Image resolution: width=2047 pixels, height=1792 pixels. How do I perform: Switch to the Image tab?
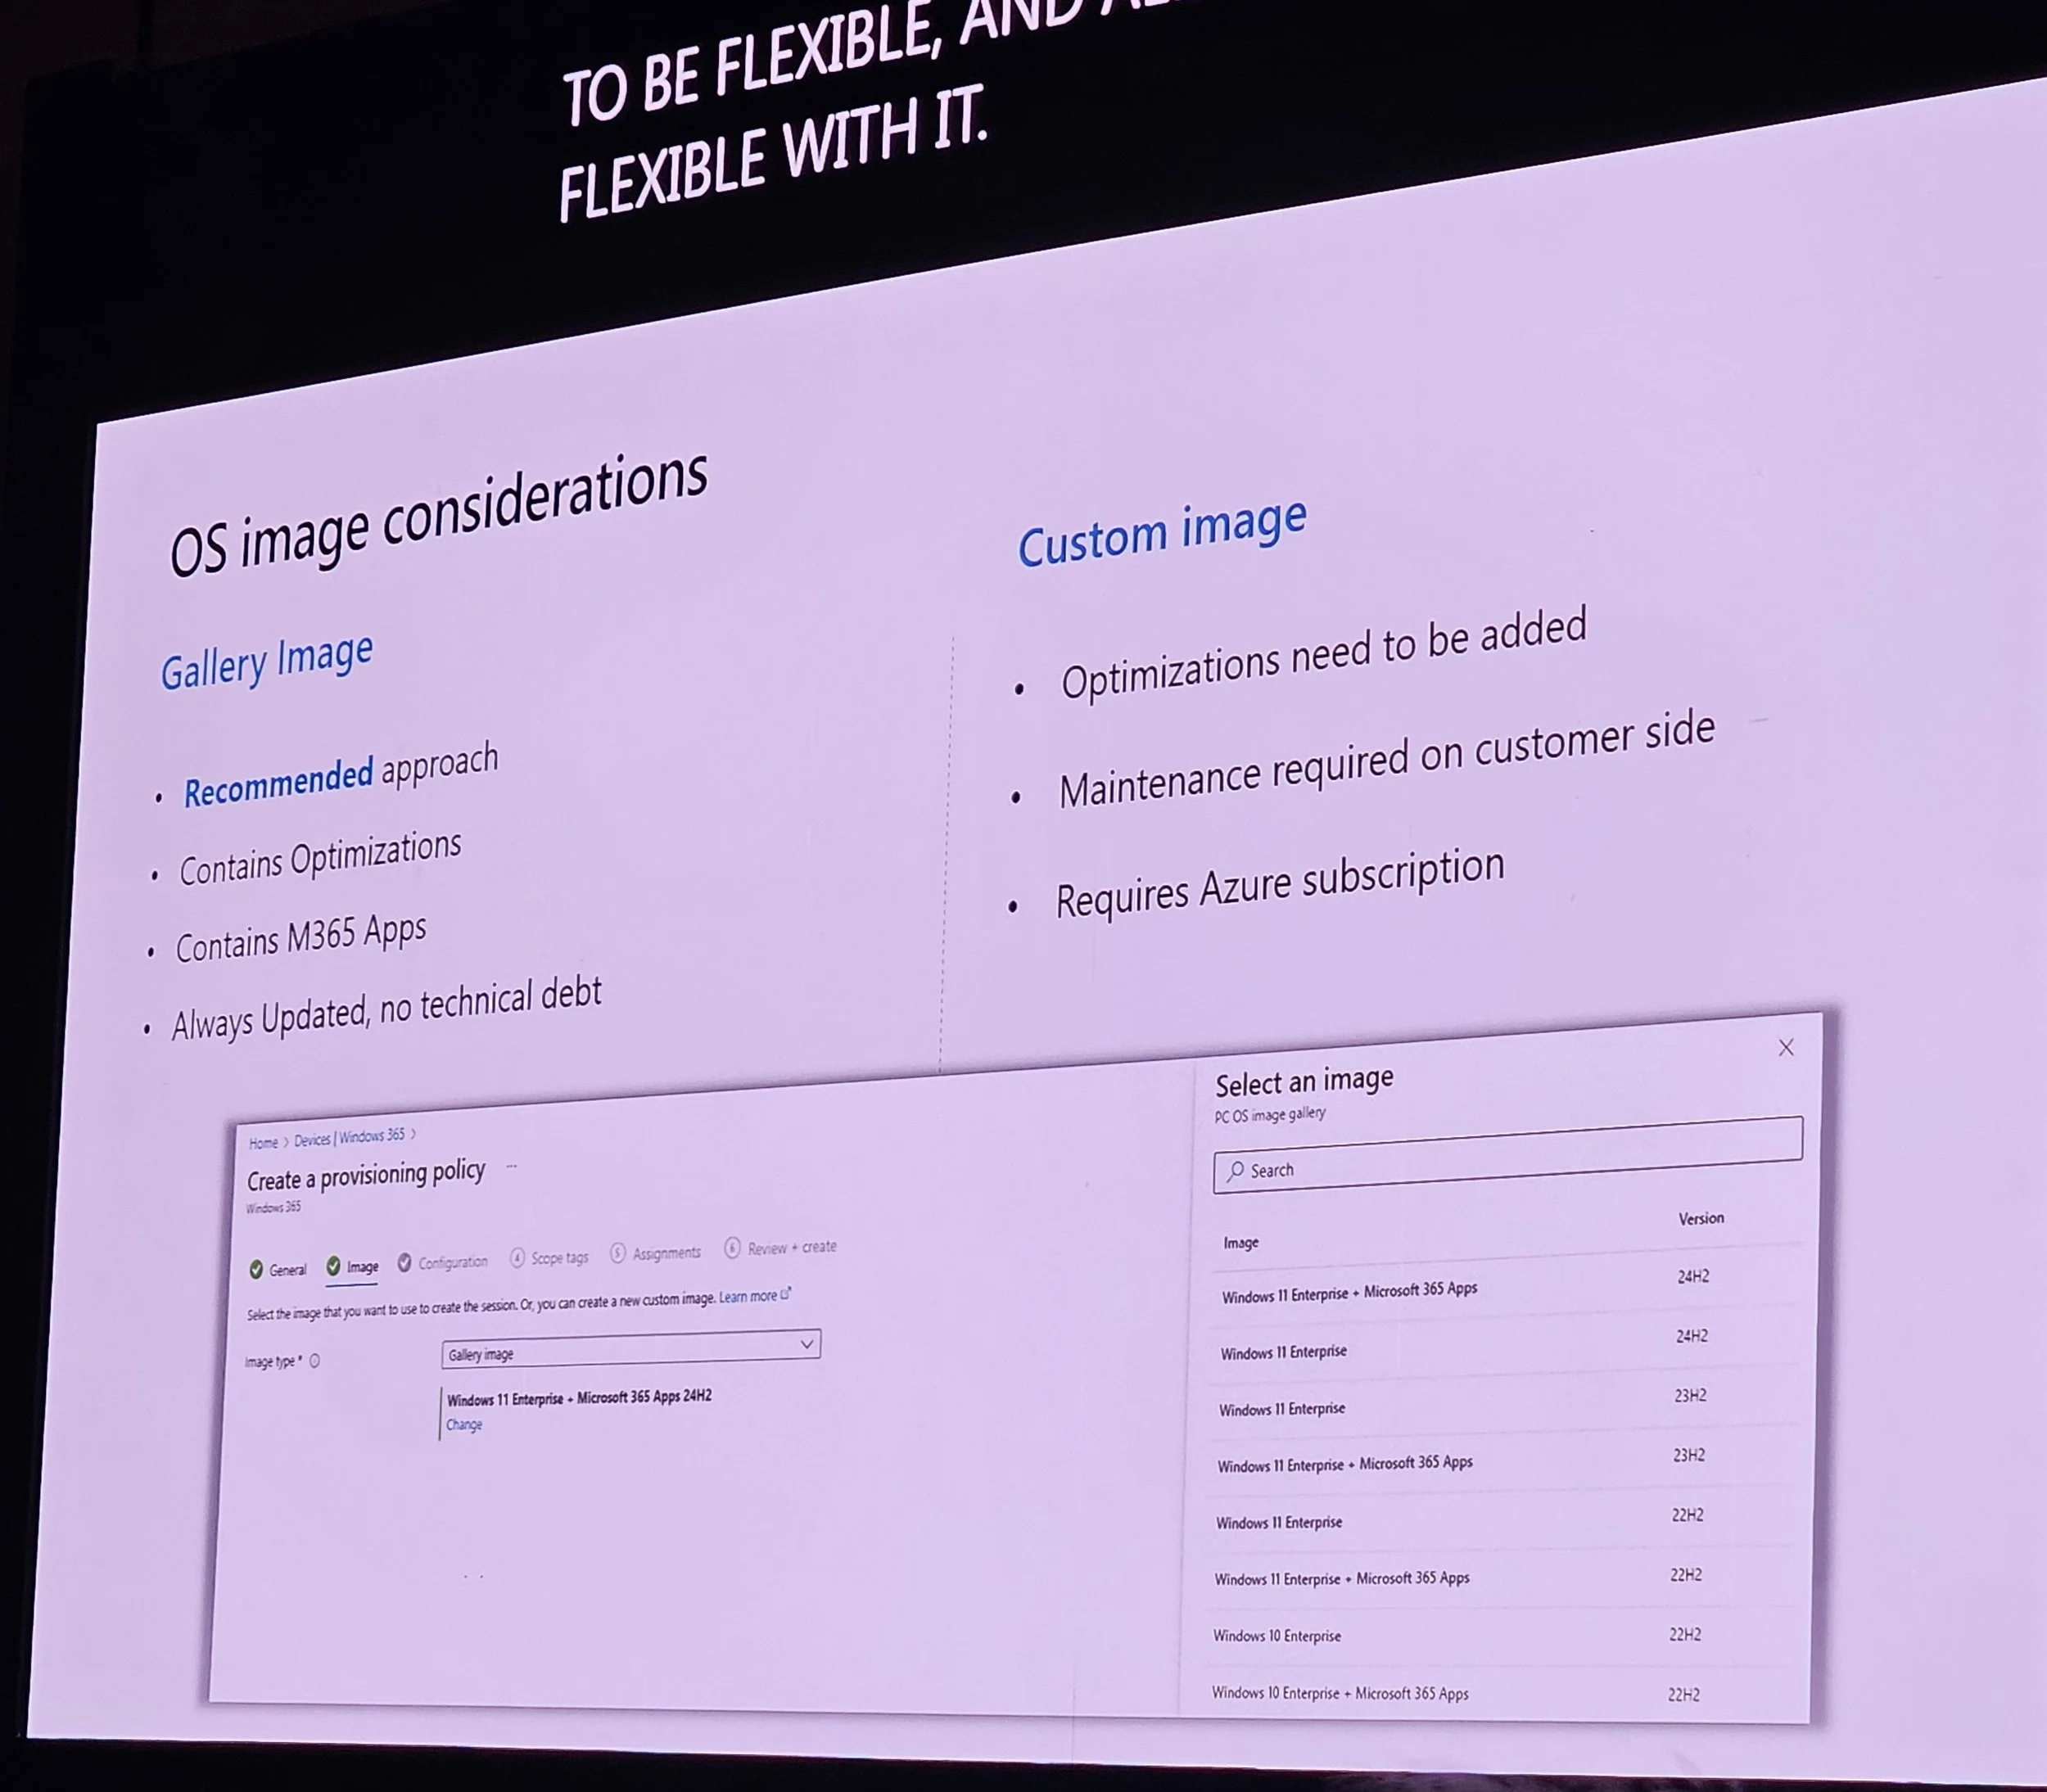tap(362, 1266)
